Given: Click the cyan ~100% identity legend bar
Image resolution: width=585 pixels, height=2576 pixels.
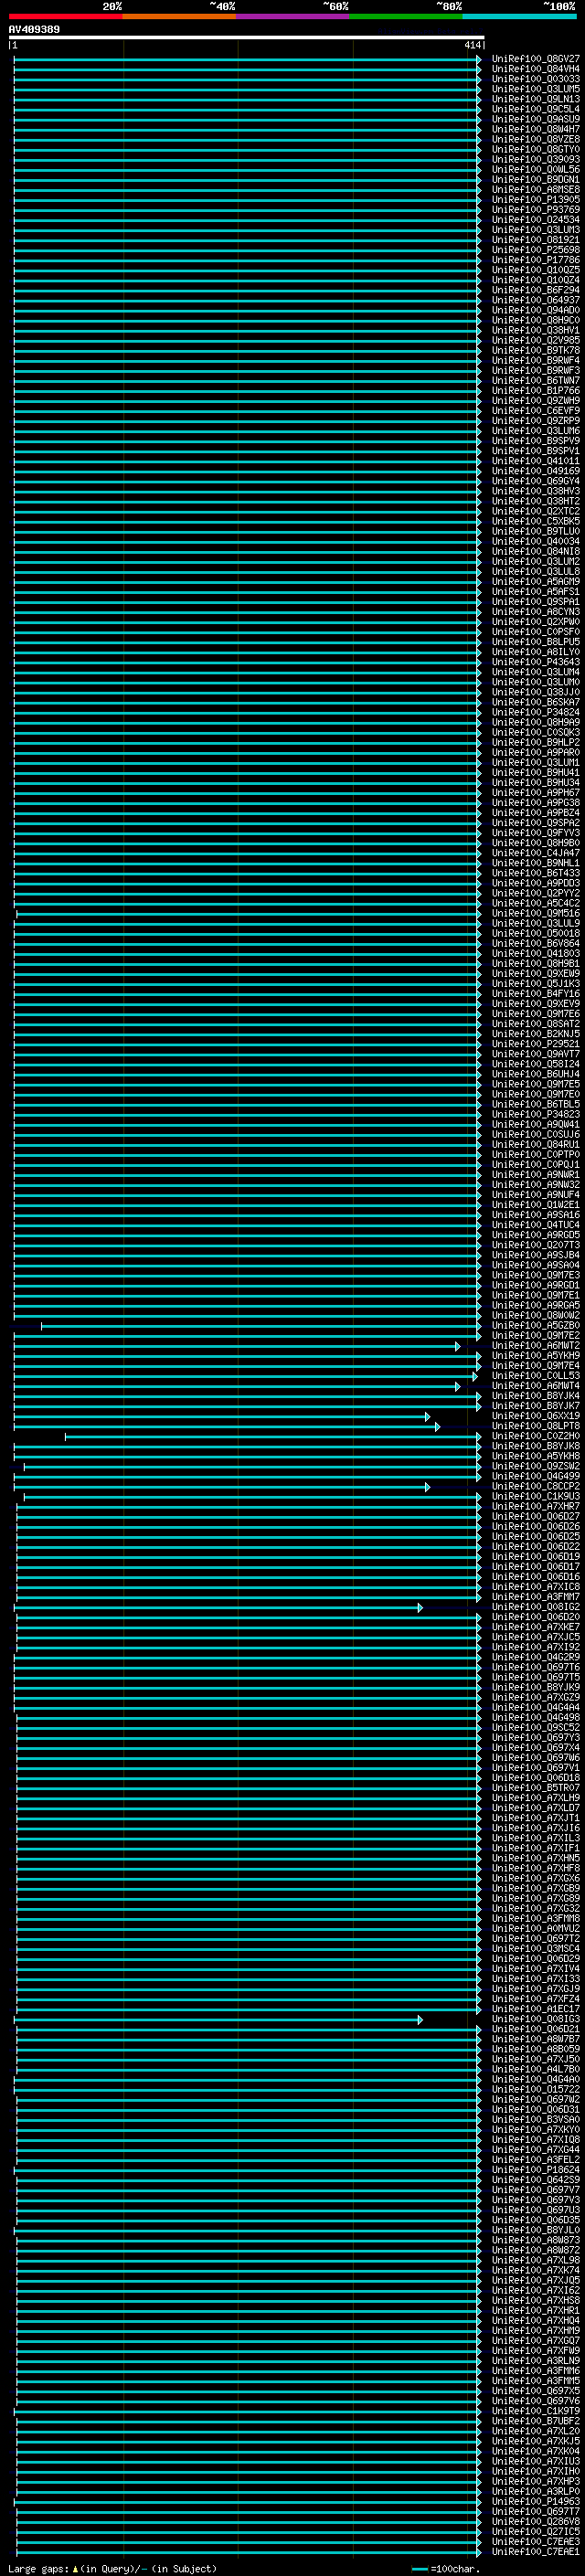Looking at the screenshot, I should point(520,16).
